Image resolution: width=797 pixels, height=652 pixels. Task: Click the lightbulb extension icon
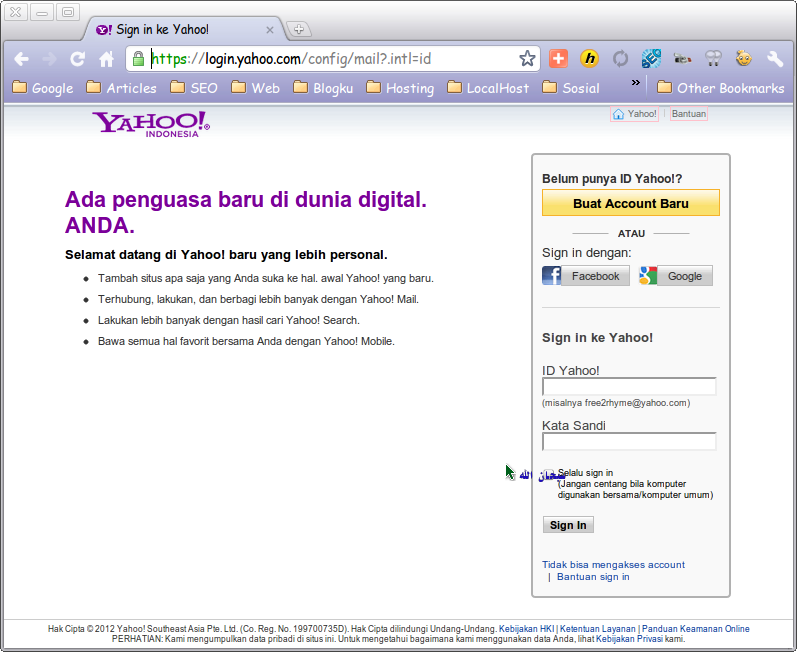[x=713, y=59]
